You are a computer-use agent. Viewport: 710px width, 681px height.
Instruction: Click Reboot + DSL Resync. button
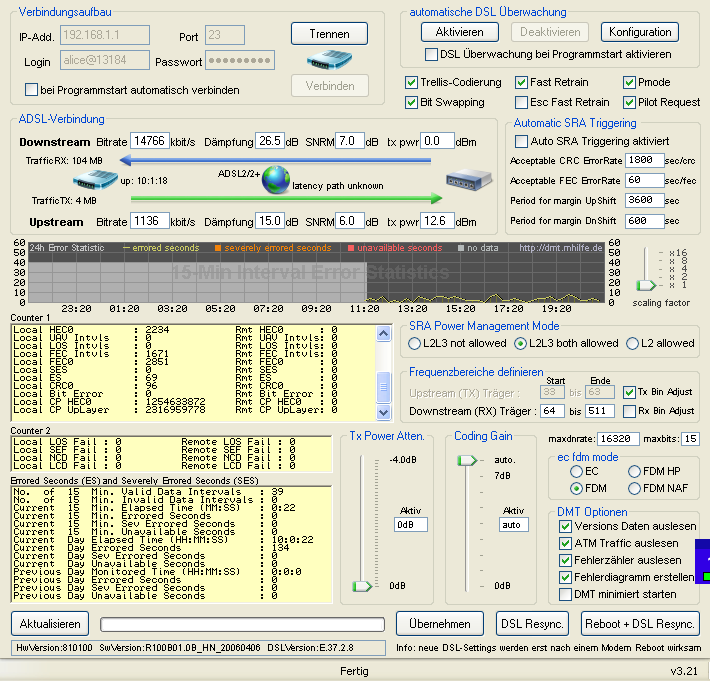(640, 623)
